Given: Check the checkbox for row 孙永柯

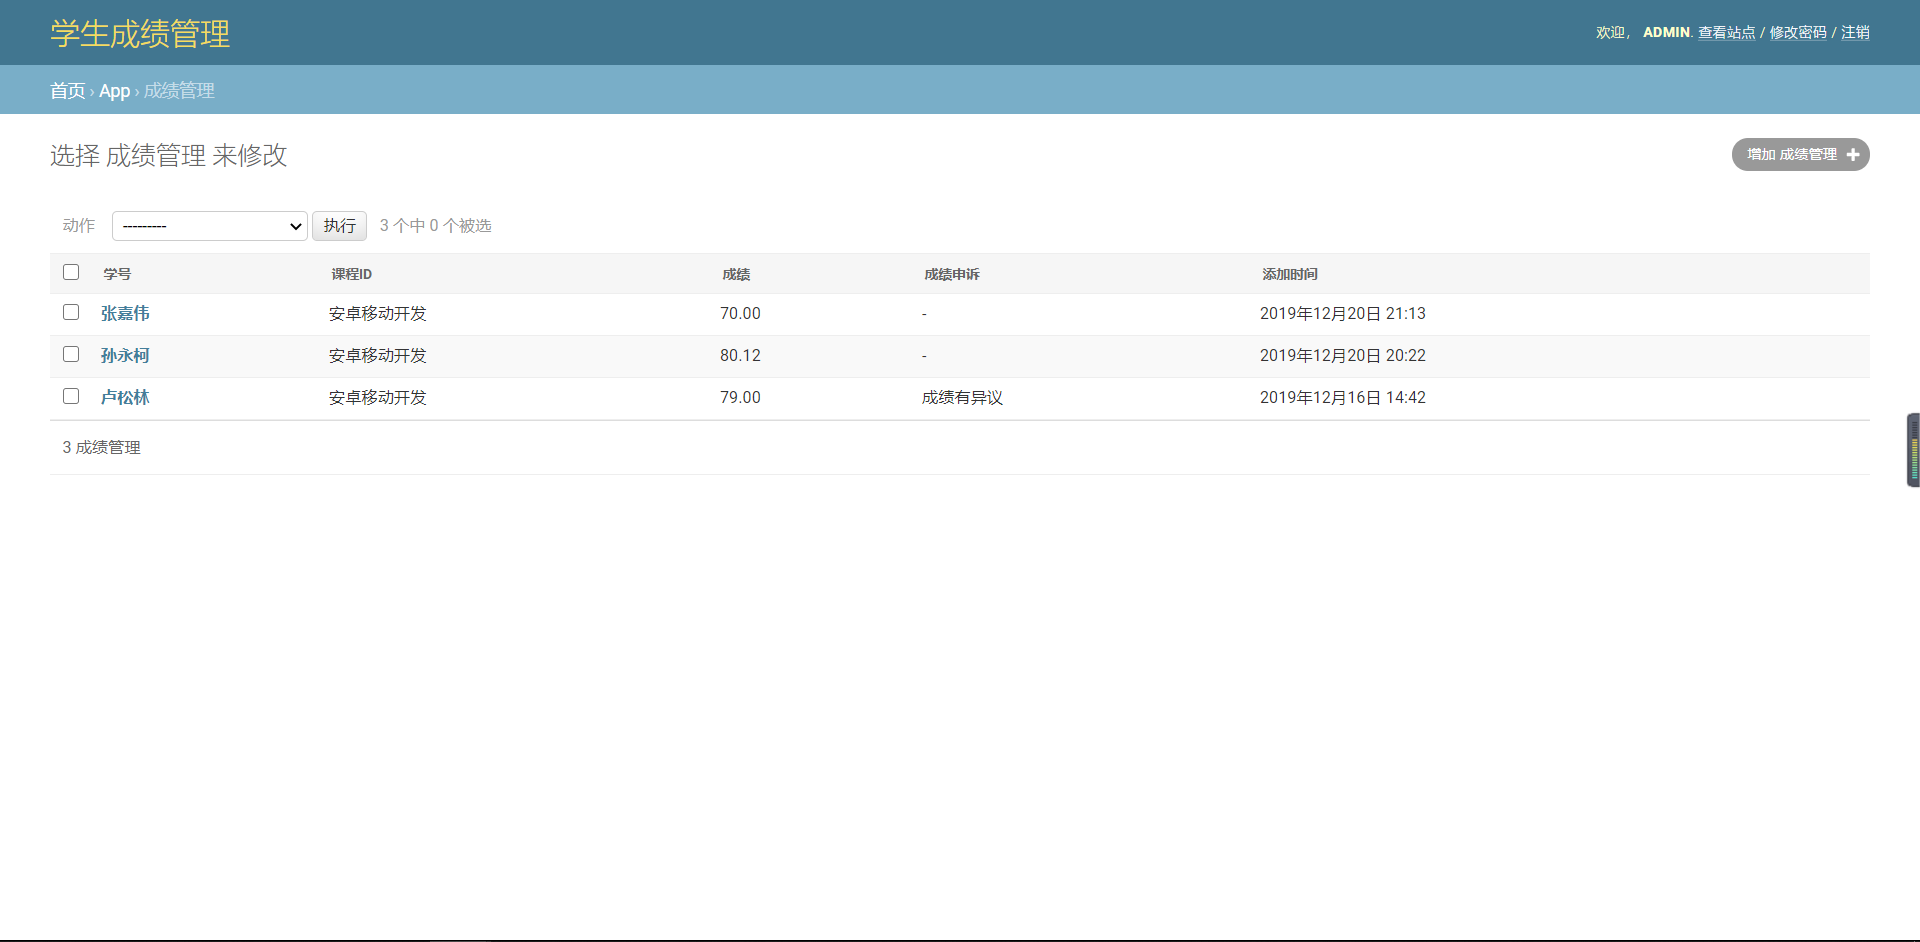Looking at the screenshot, I should coord(71,354).
